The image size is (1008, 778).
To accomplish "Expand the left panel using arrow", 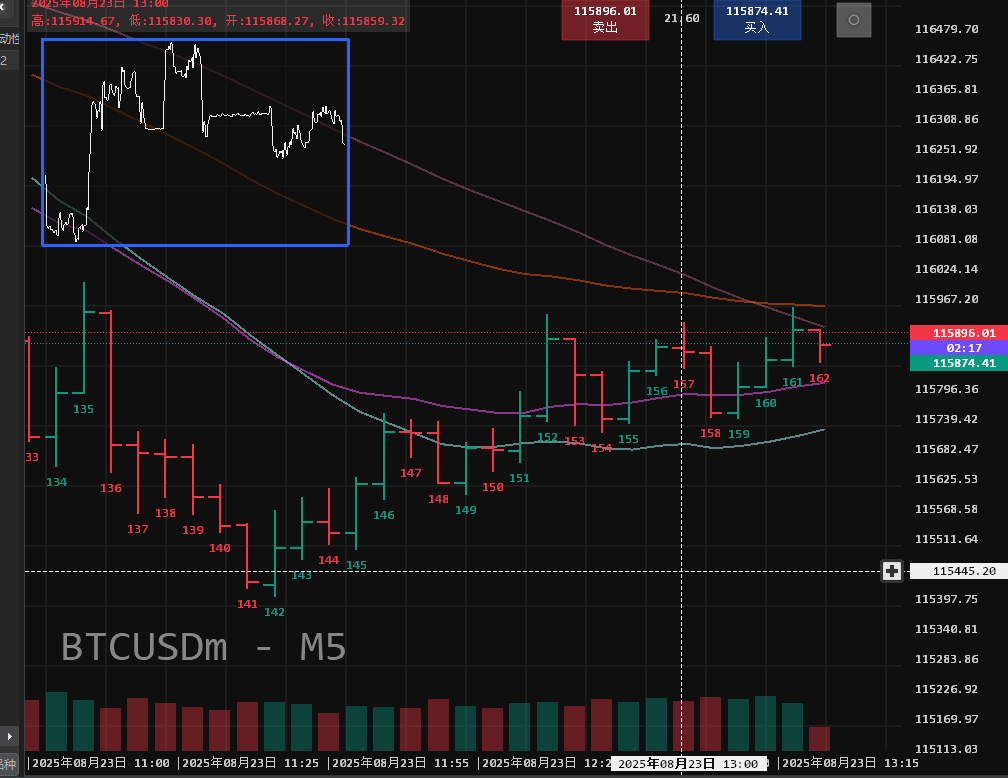I will [x=10, y=736].
